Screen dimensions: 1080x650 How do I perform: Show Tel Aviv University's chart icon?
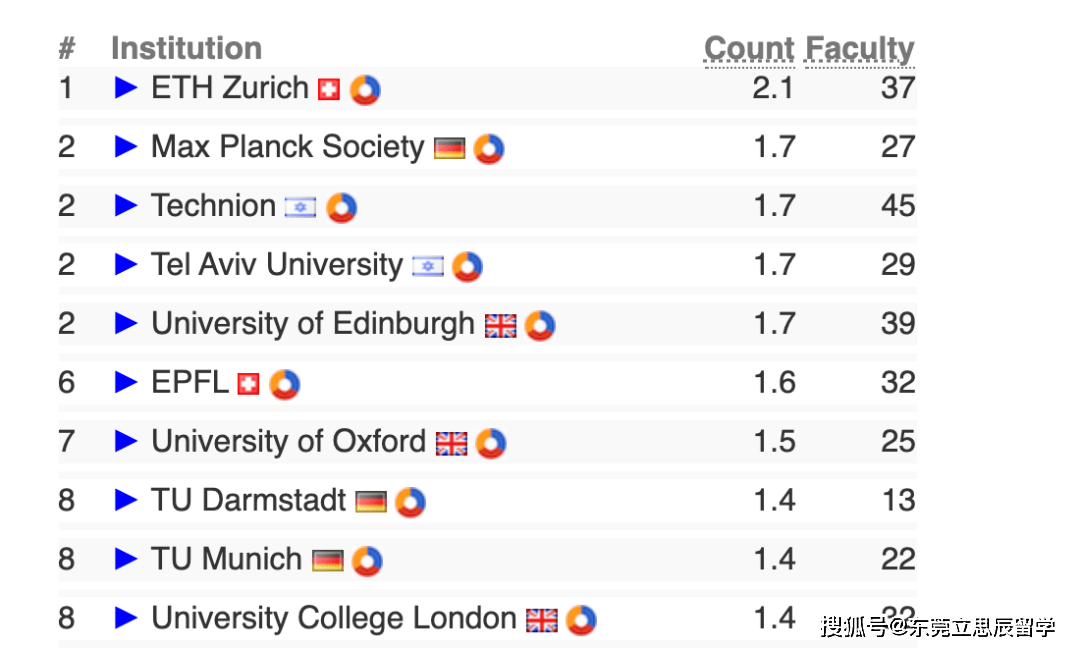[467, 267]
